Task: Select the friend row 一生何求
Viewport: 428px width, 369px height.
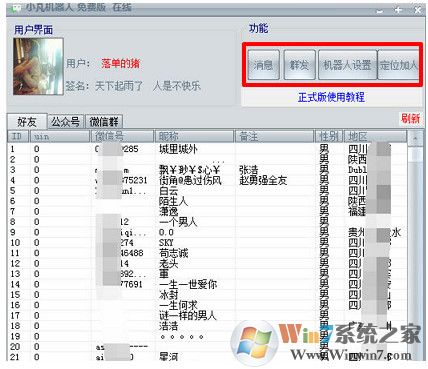Action: [208, 305]
